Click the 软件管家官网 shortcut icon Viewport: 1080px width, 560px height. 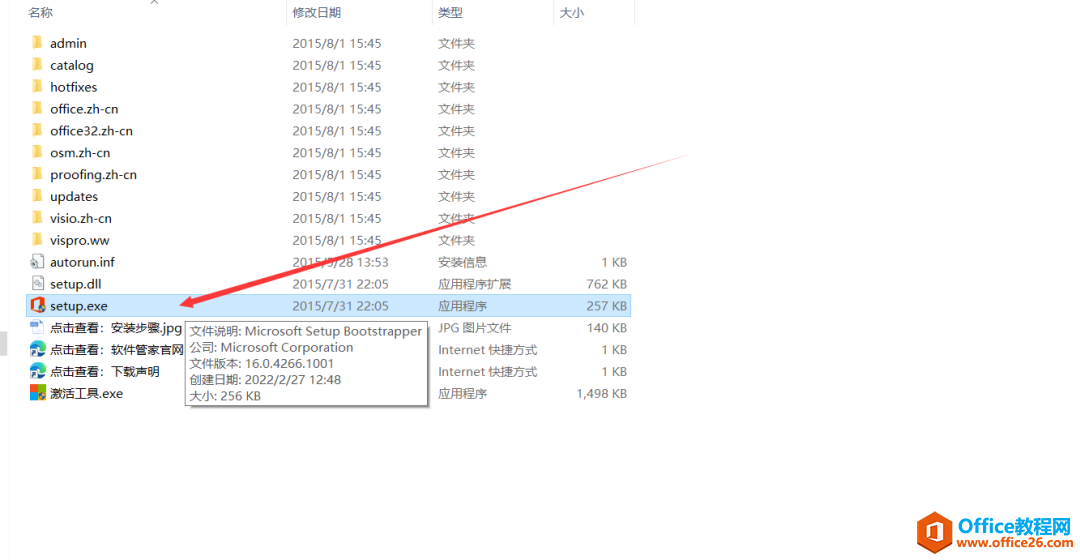point(37,349)
